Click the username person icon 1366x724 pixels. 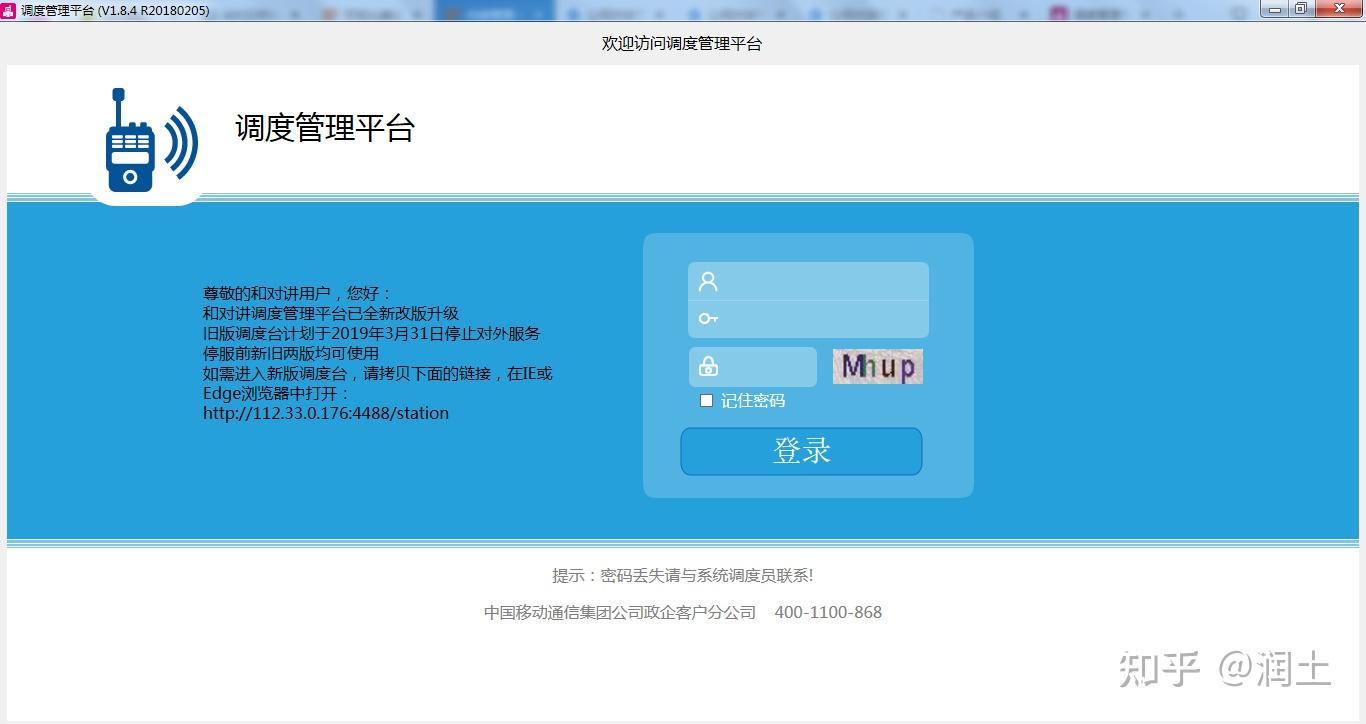point(710,280)
